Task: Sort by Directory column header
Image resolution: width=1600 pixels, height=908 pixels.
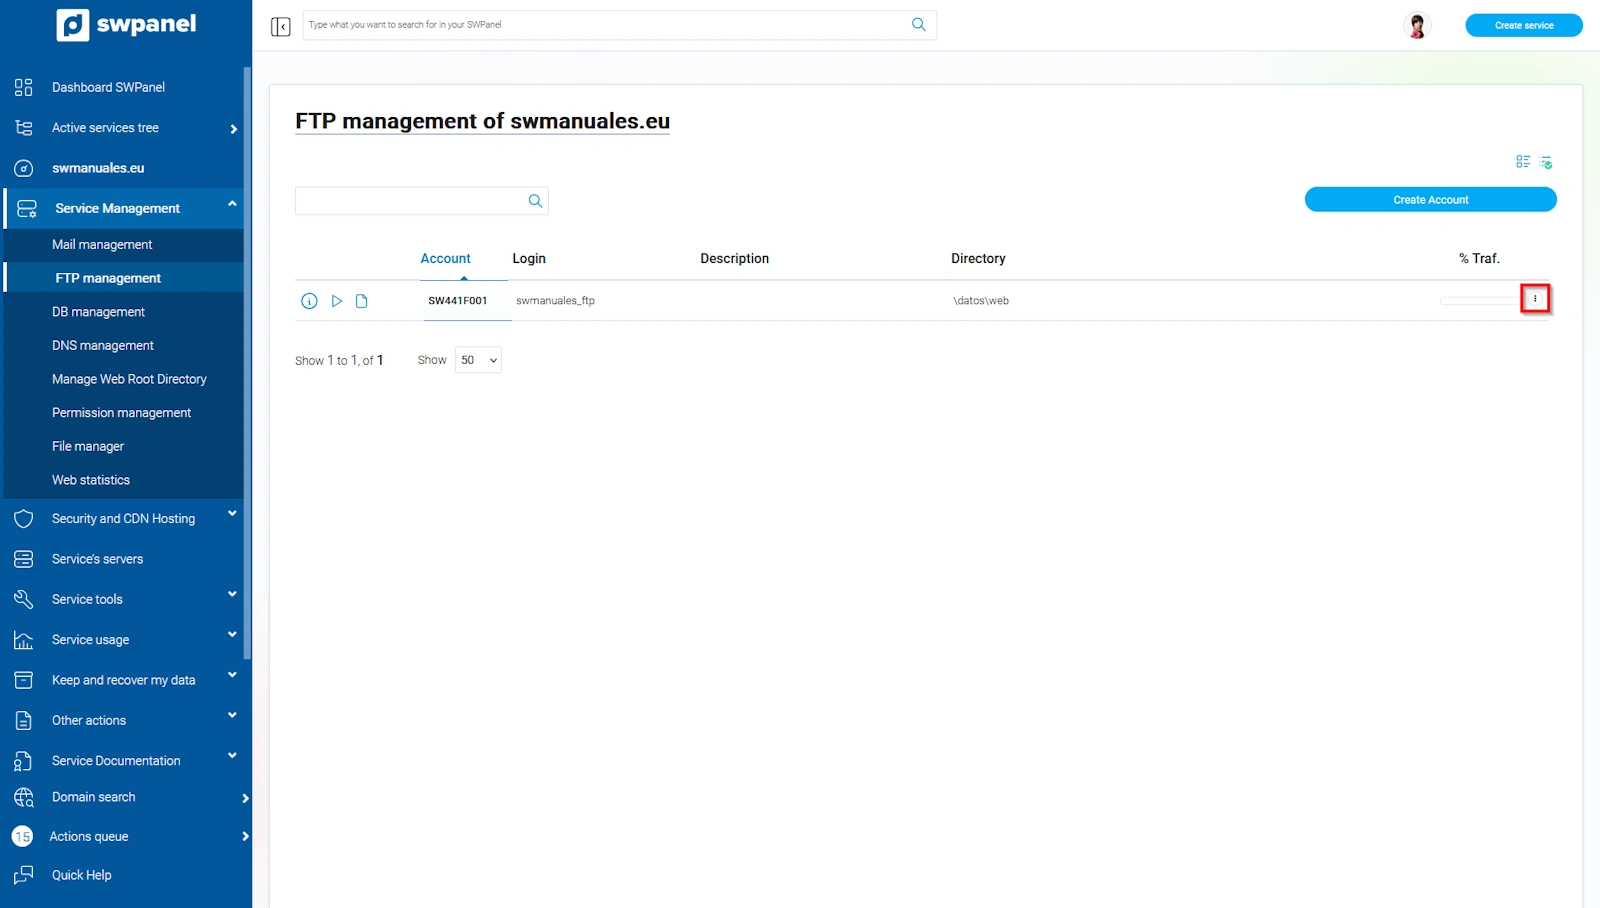Action: [978, 259]
